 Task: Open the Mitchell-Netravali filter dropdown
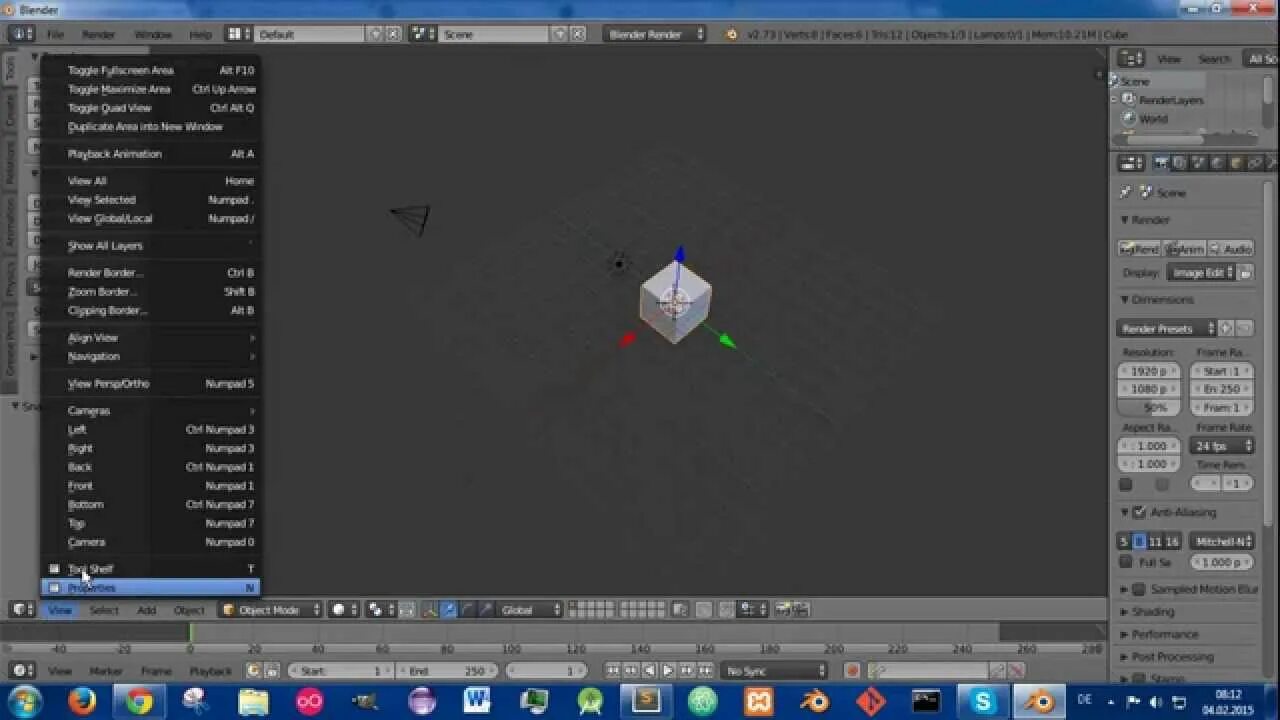point(1222,541)
